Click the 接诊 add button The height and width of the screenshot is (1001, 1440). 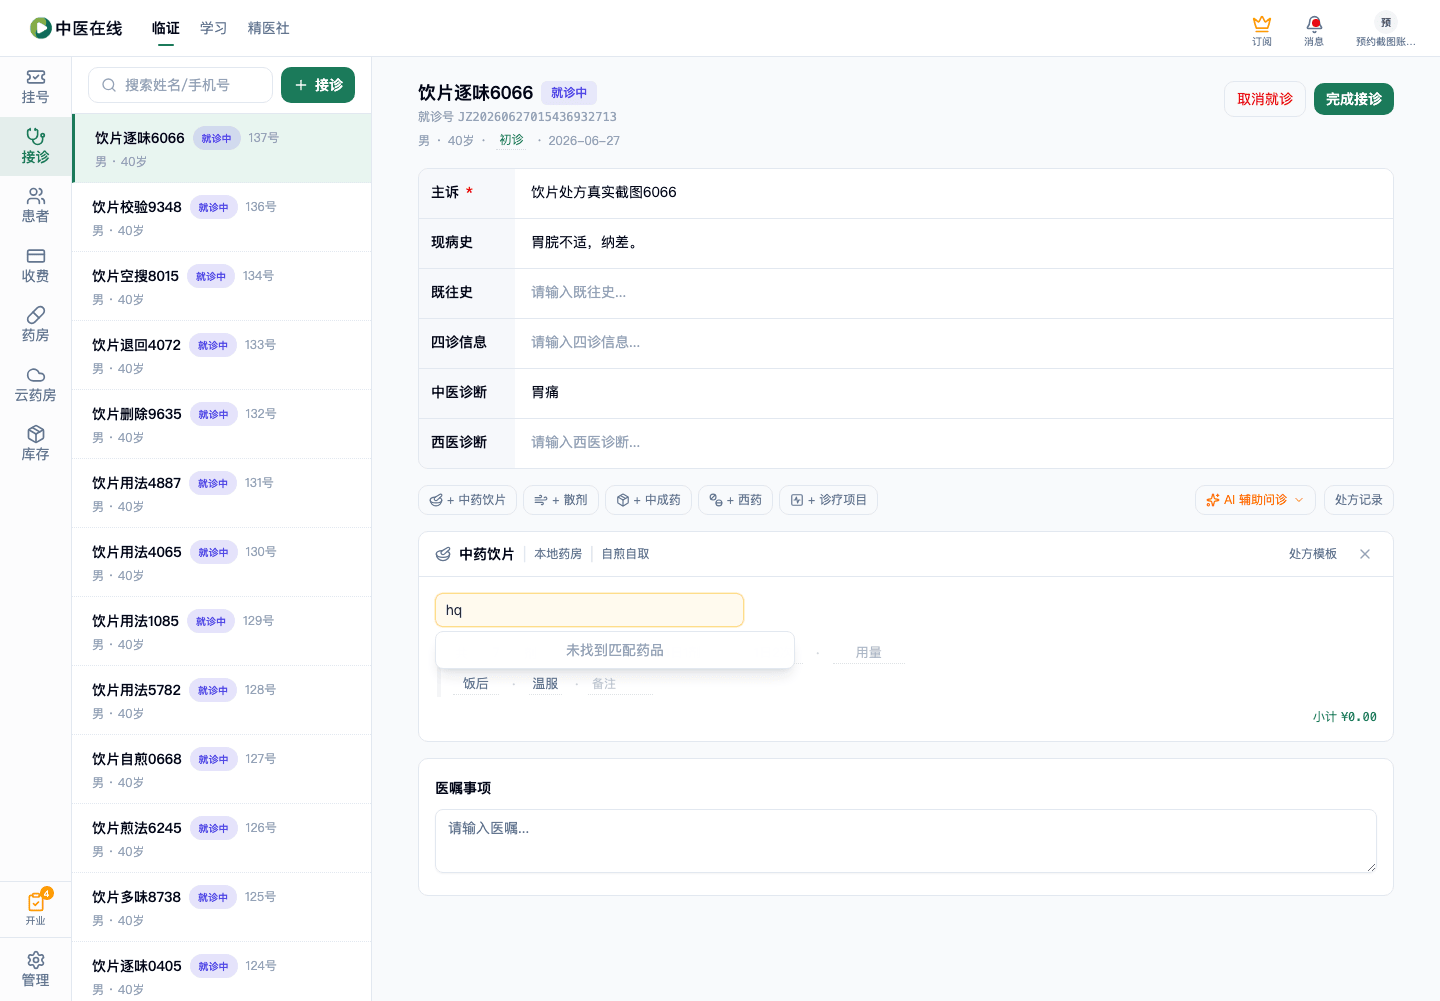click(x=318, y=85)
